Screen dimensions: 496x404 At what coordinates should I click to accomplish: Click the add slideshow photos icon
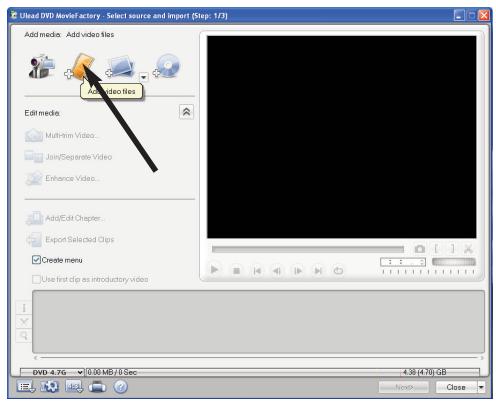click(x=121, y=66)
